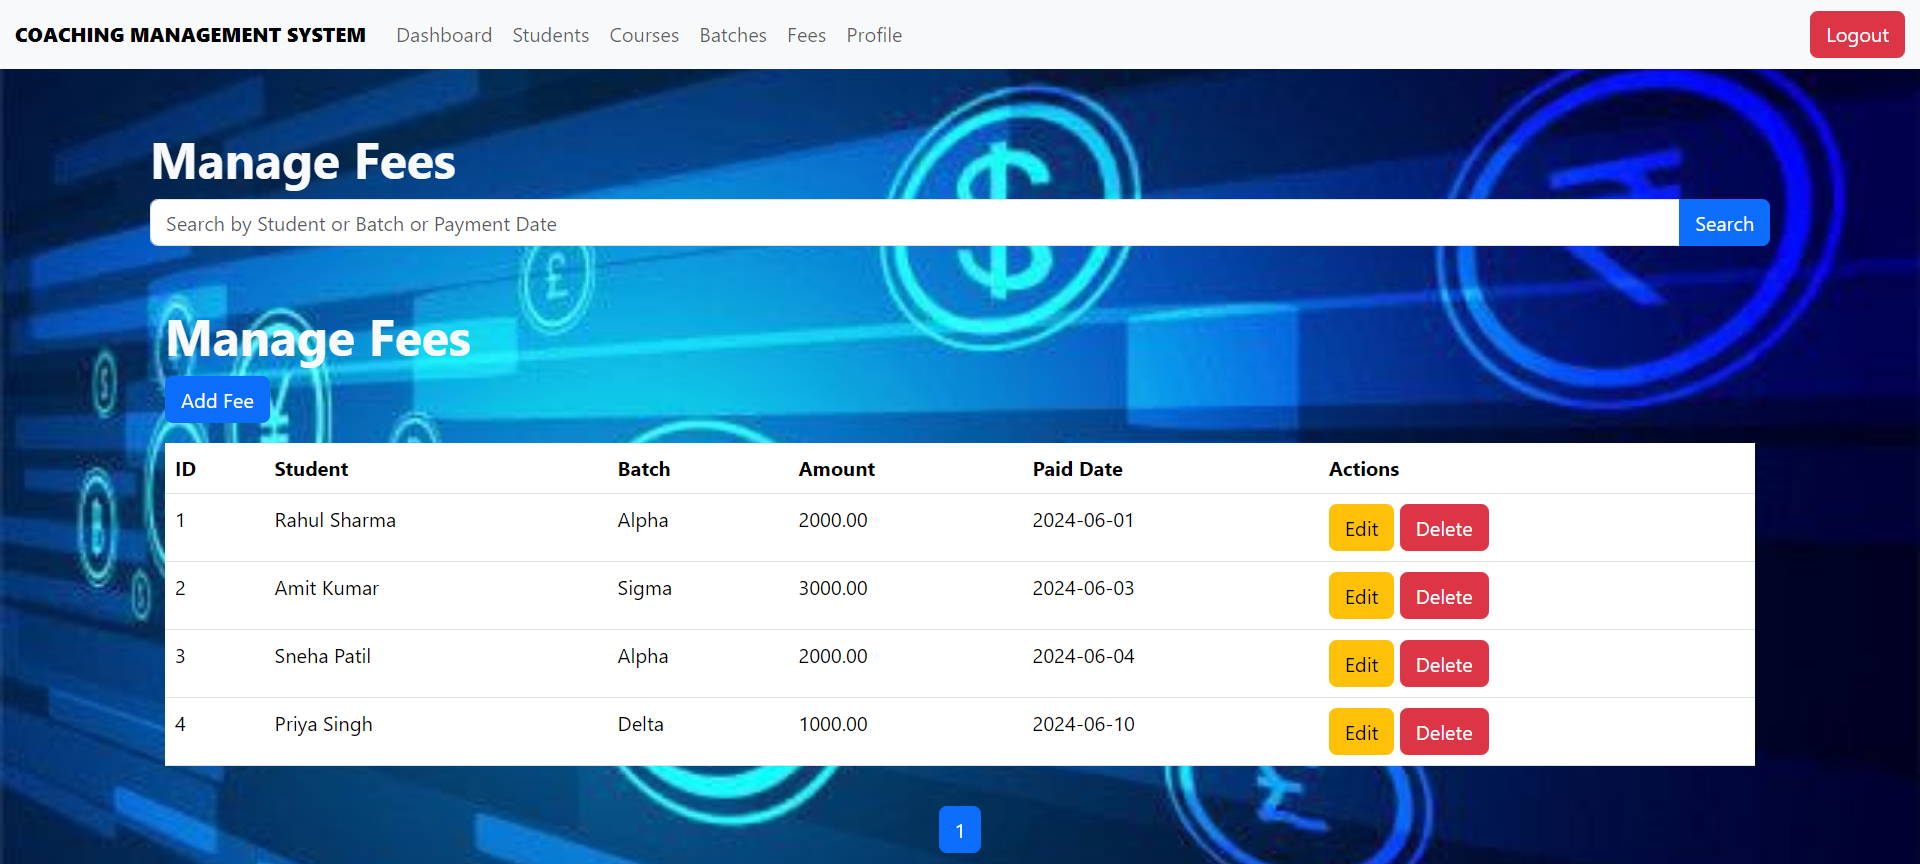Remove Sneha Patil's fee row
This screenshot has width=1920, height=864.
pyautogui.click(x=1444, y=664)
